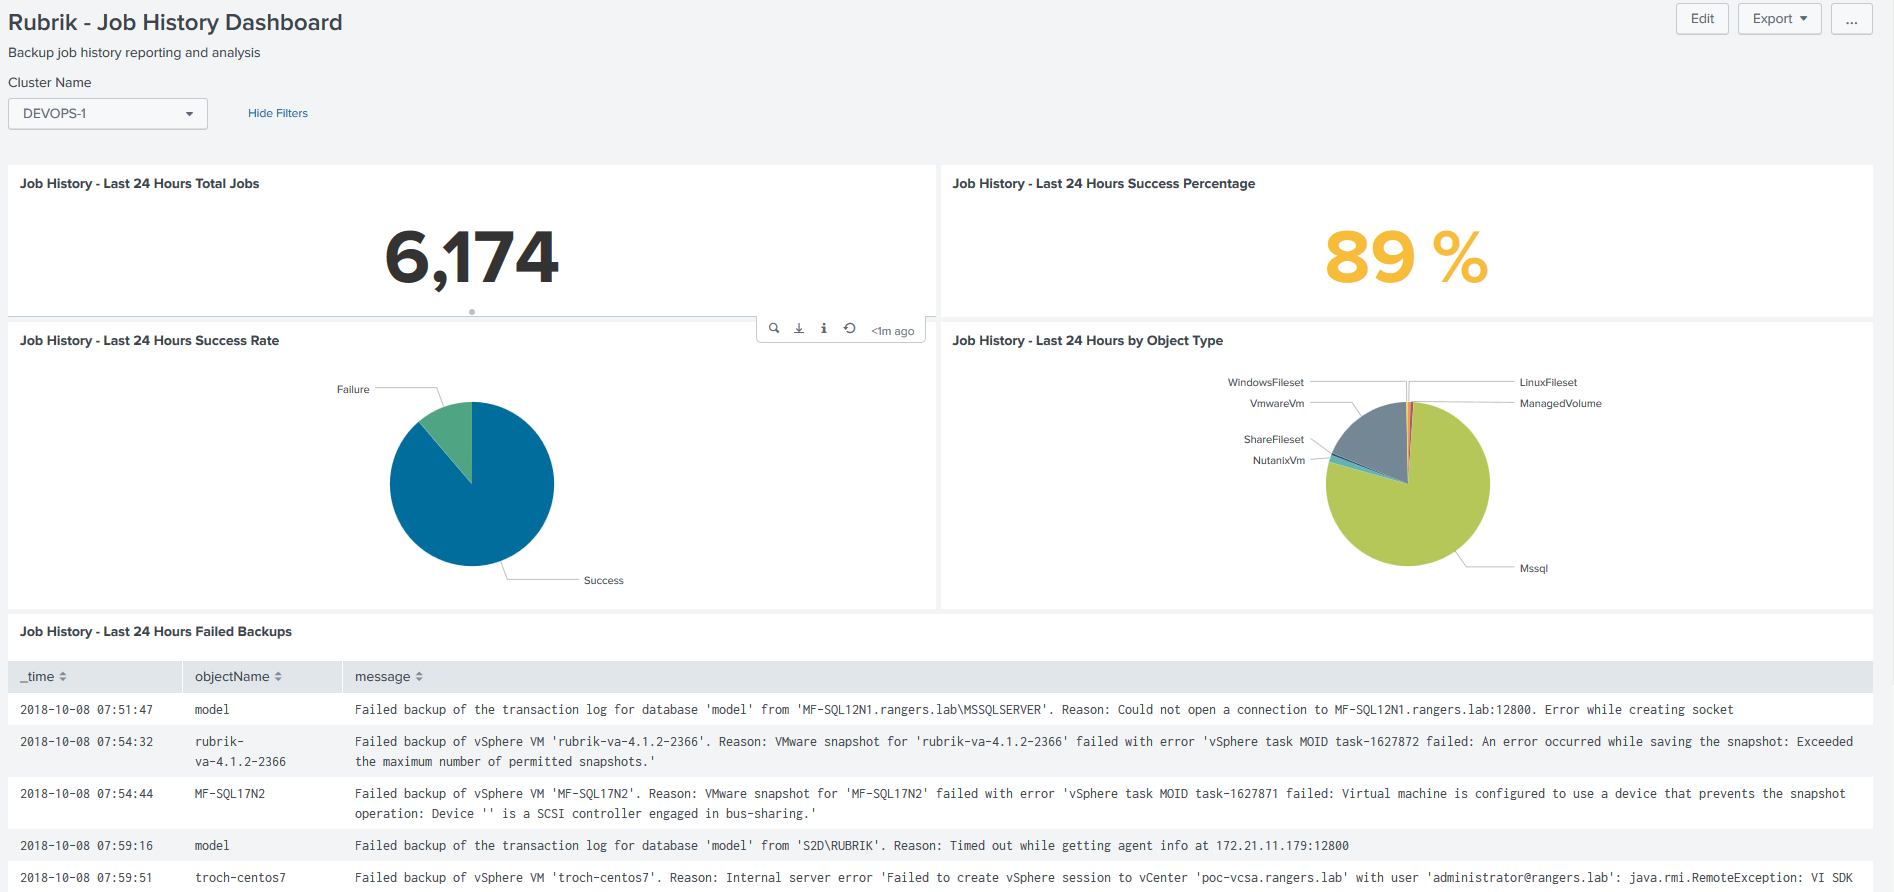Click the Failed Backups panel title
1894x892 pixels.
point(156,632)
